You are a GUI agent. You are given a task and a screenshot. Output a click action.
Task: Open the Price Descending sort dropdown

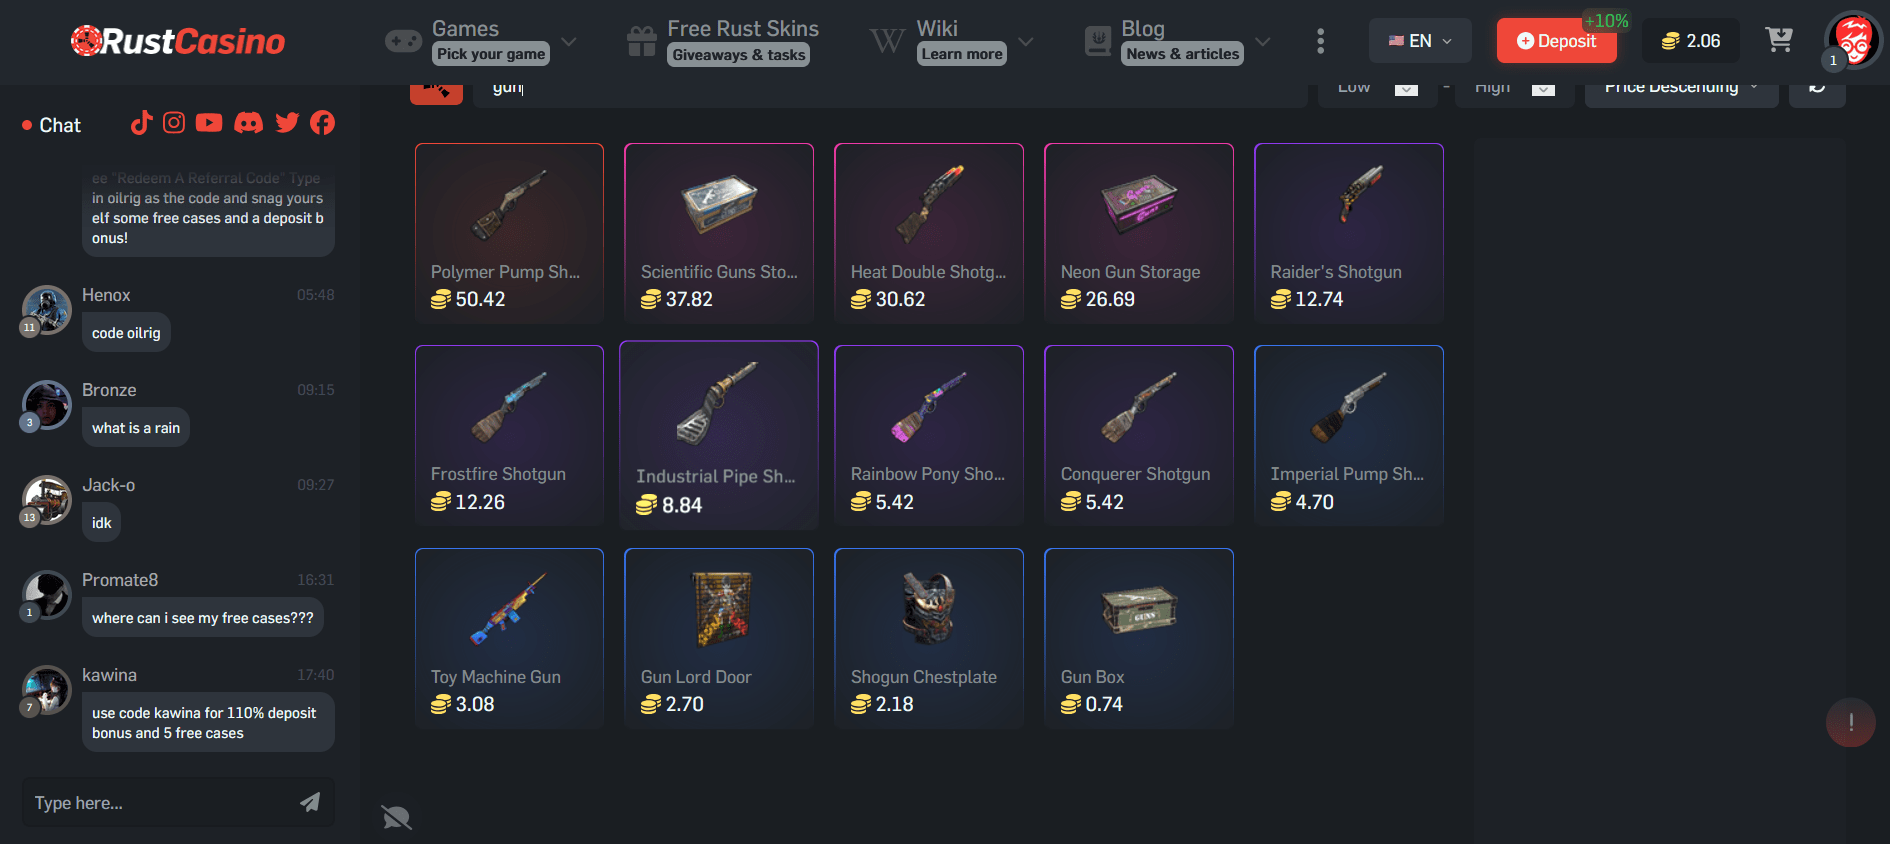coord(1681,88)
